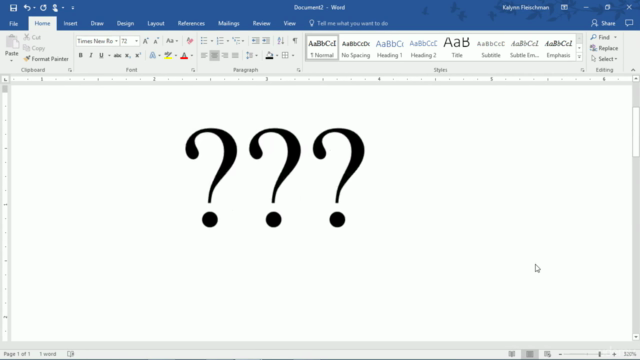This screenshot has height=360, width=640.
Task: Click the 1 word count in status bar
Action: 48,354
